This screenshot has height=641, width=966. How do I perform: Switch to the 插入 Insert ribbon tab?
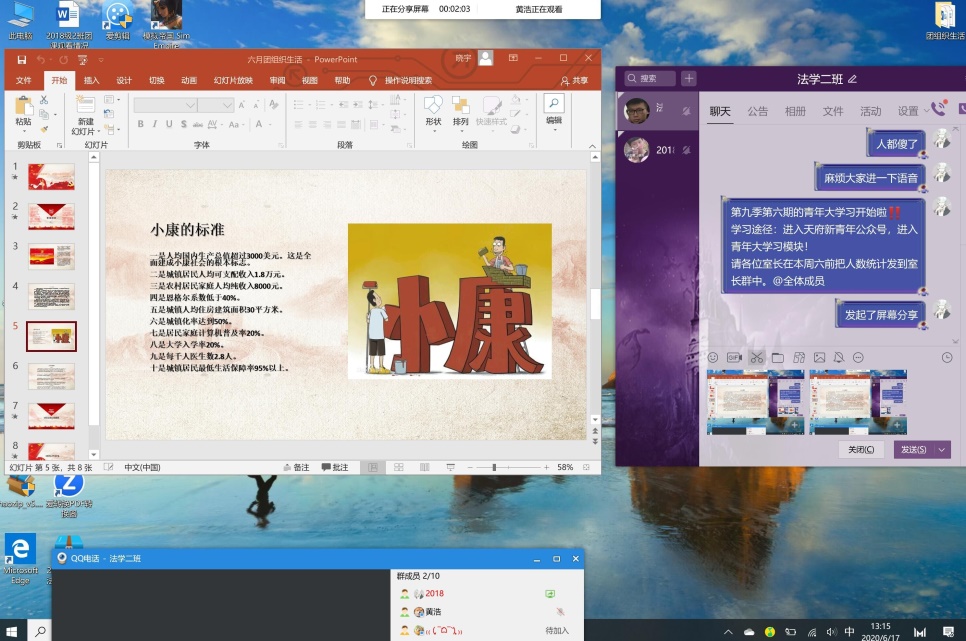(91, 81)
